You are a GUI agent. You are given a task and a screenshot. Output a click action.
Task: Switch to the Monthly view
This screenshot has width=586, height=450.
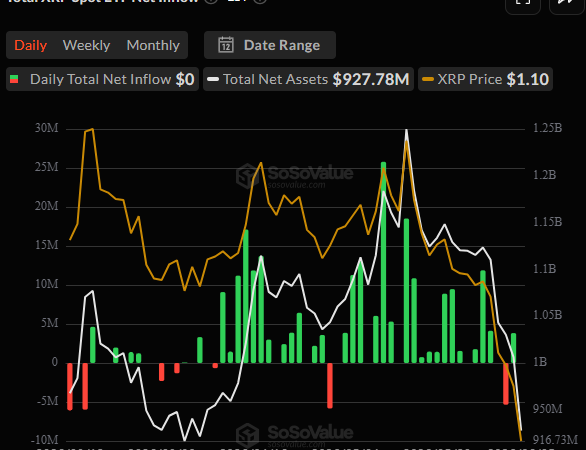click(153, 45)
